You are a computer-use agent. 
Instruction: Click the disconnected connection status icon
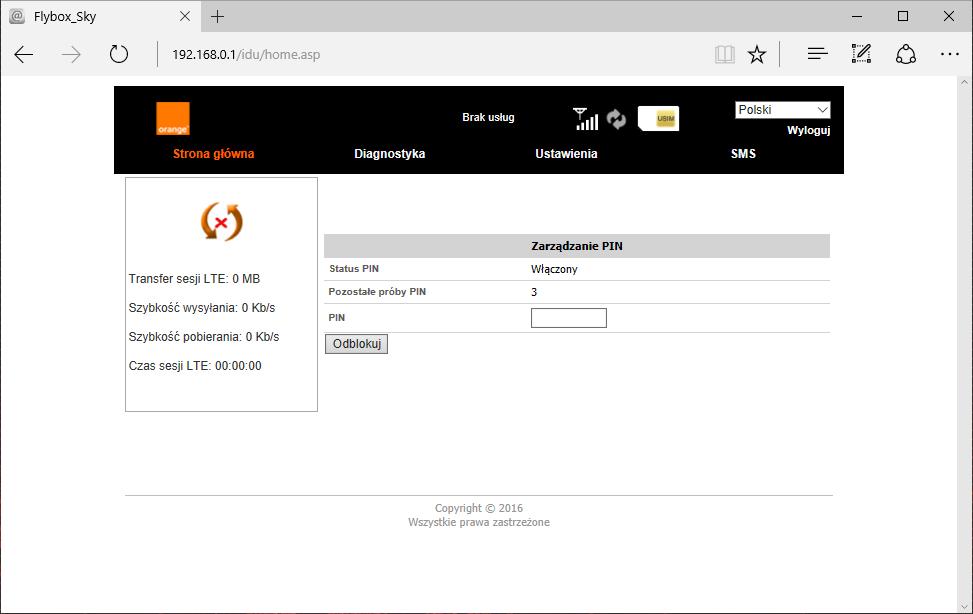pos(222,222)
